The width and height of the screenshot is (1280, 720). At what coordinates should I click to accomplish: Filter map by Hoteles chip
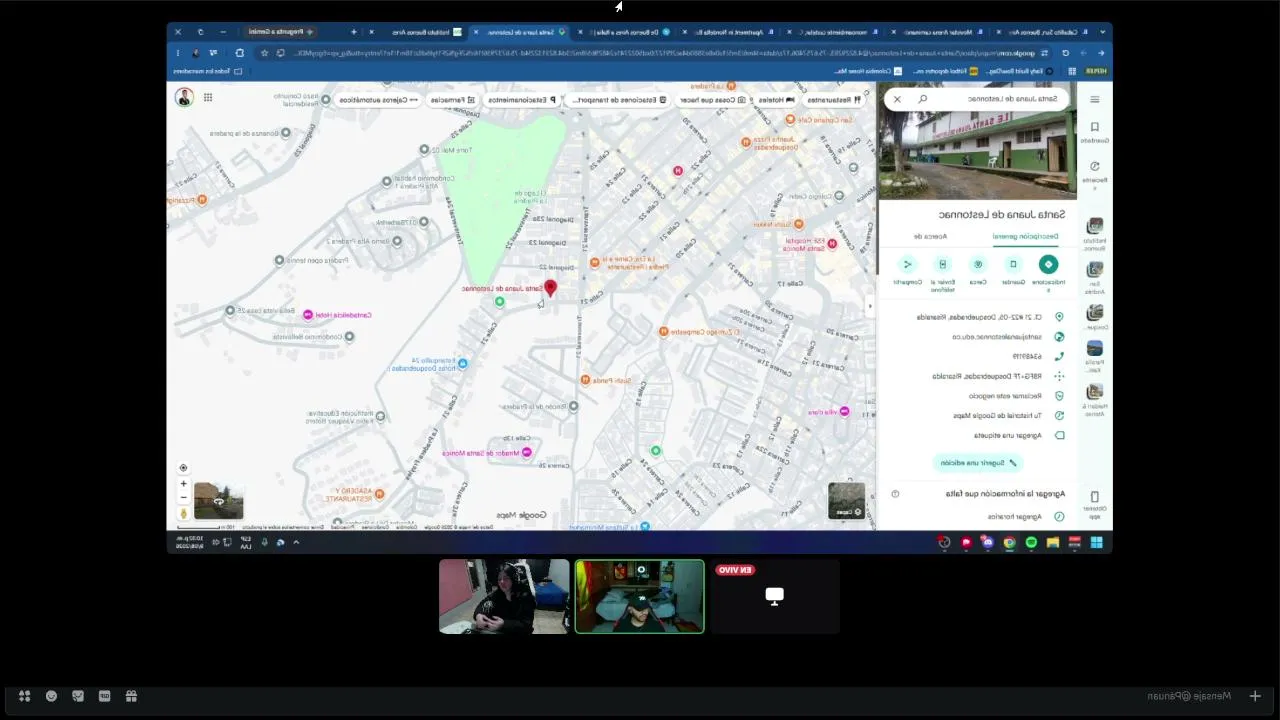point(776,100)
